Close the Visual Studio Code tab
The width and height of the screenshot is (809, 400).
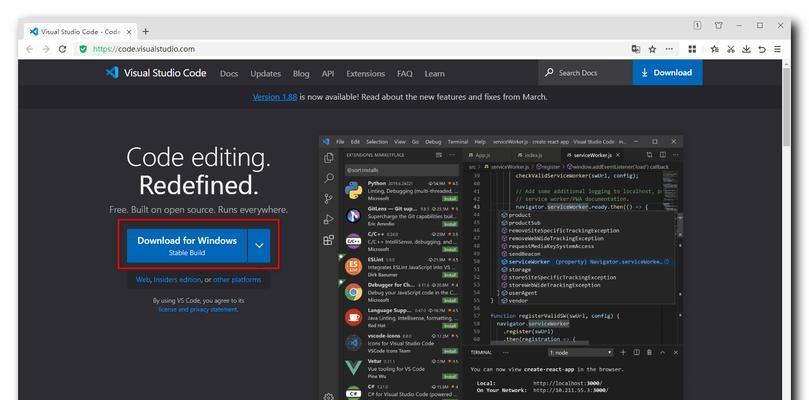pos(129,31)
